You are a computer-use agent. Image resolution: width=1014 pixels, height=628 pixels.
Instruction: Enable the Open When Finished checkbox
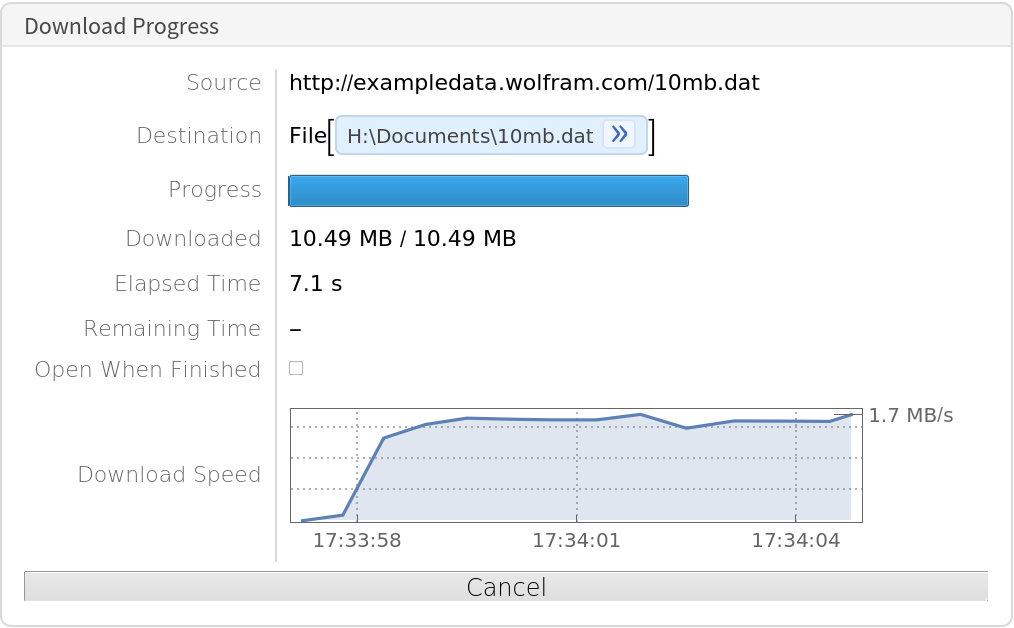pyautogui.click(x=296, y=368)
